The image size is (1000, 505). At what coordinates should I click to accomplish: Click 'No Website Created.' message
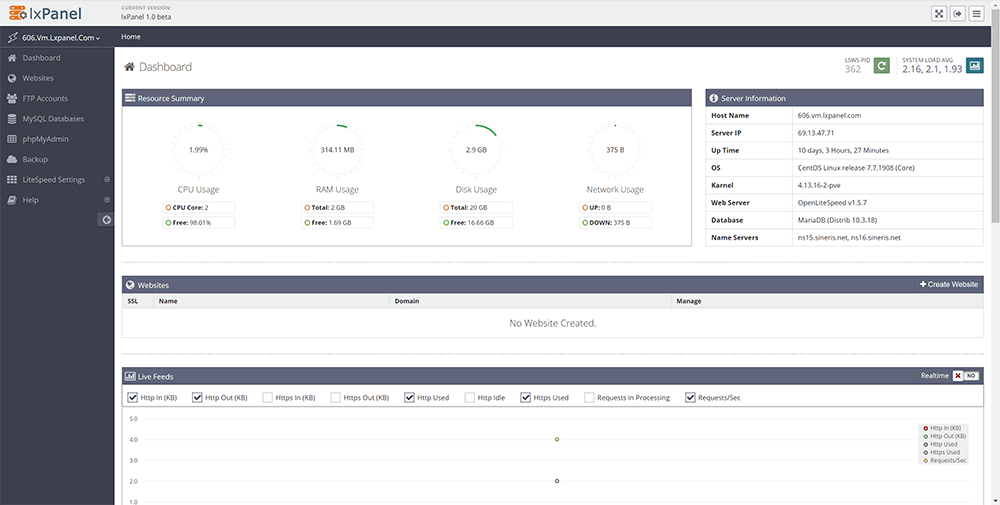552,323
